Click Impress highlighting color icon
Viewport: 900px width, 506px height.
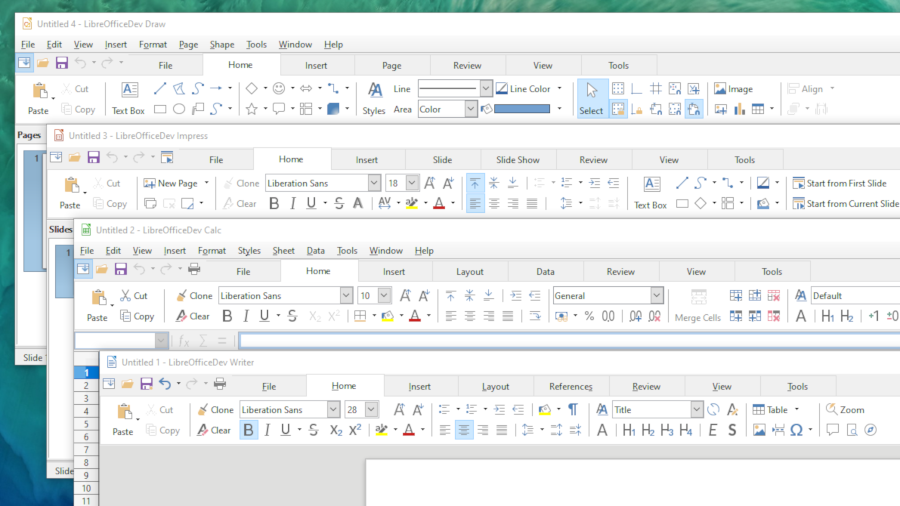(x=412, y=203)
